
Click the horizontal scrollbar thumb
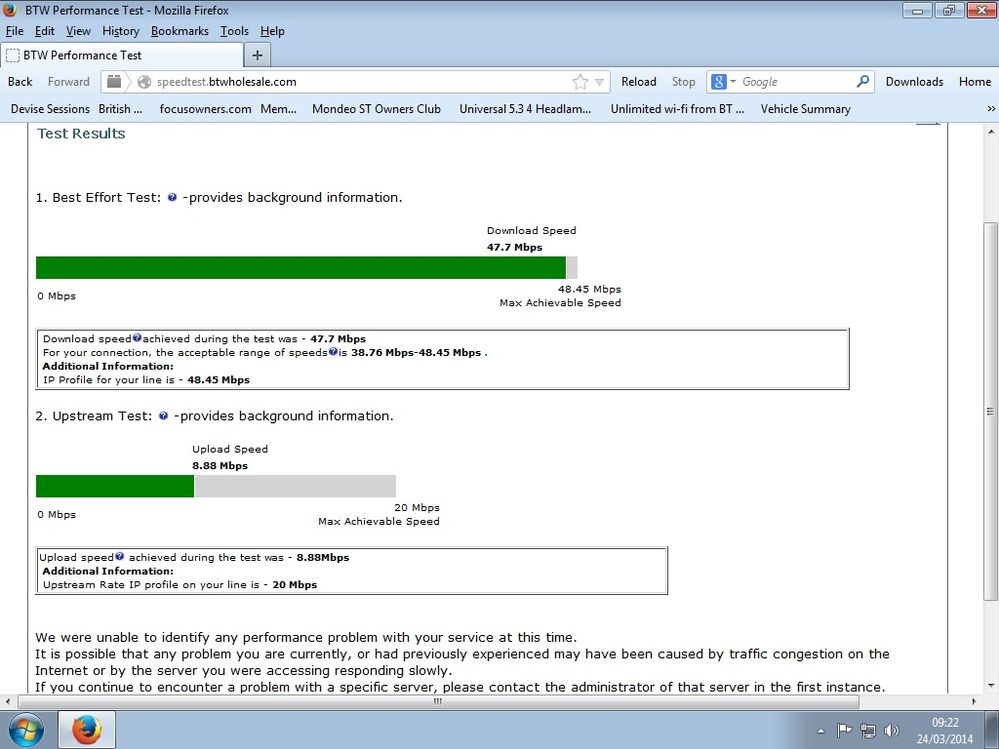438,701
